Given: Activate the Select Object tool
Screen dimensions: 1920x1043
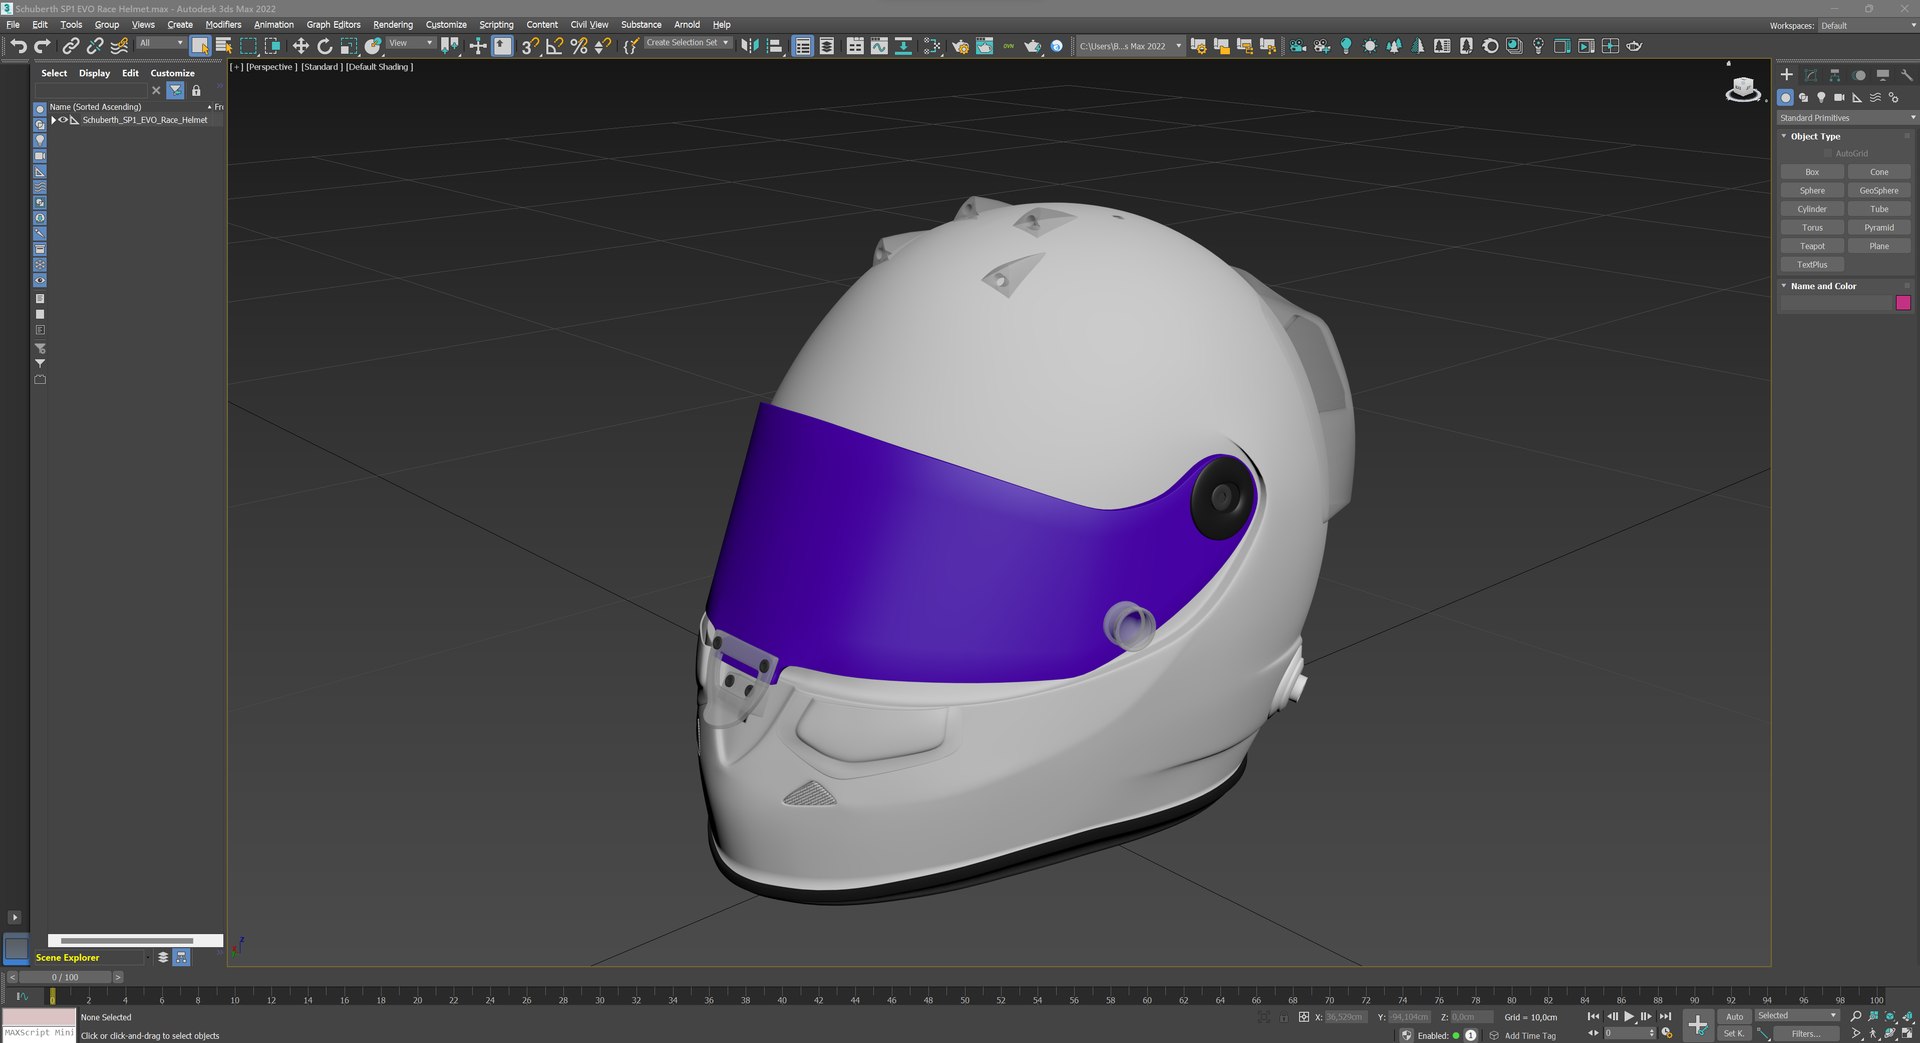Looking at the screenshot, I should 200,46.
